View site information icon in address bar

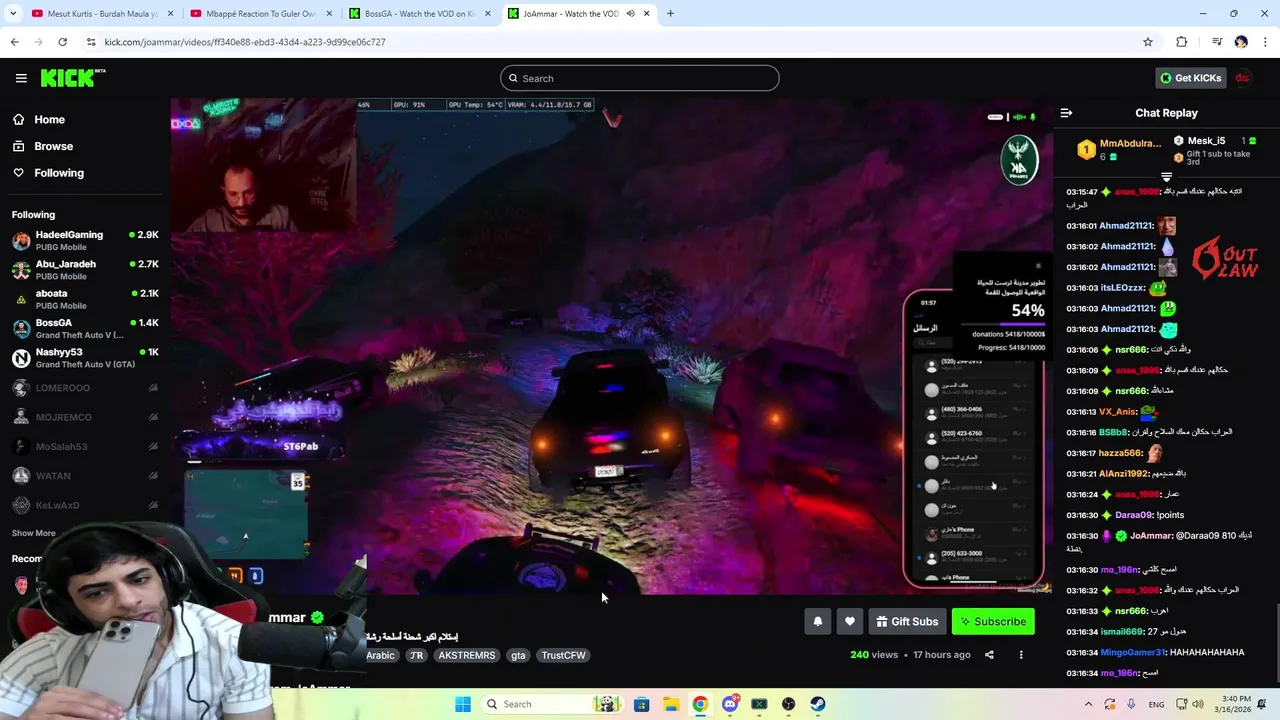click(x=91, y=42)
